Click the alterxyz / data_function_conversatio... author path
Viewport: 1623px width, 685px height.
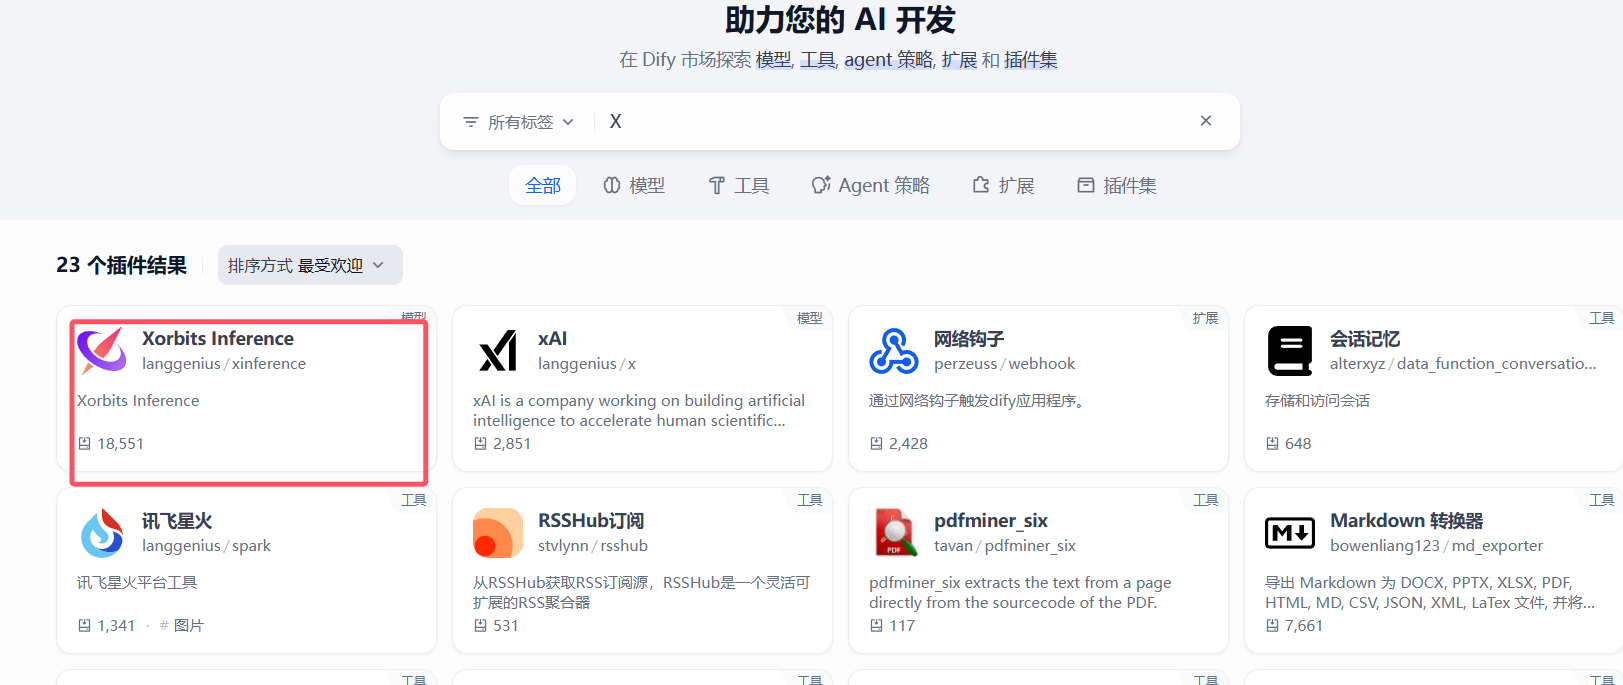(1463, 364)
